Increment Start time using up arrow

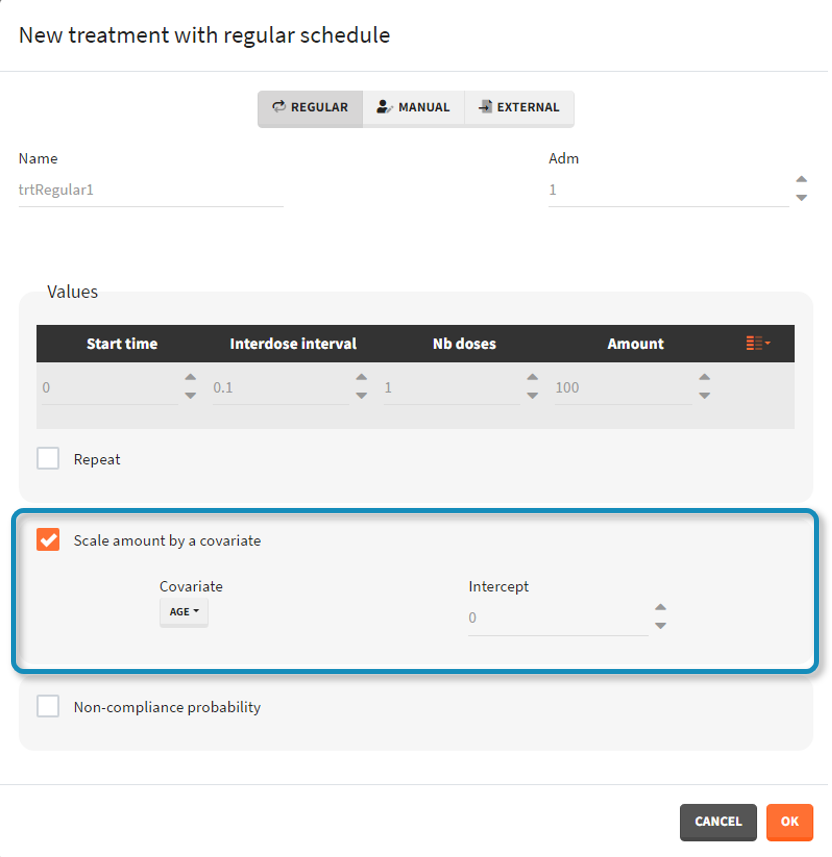(x=190, y=378)
